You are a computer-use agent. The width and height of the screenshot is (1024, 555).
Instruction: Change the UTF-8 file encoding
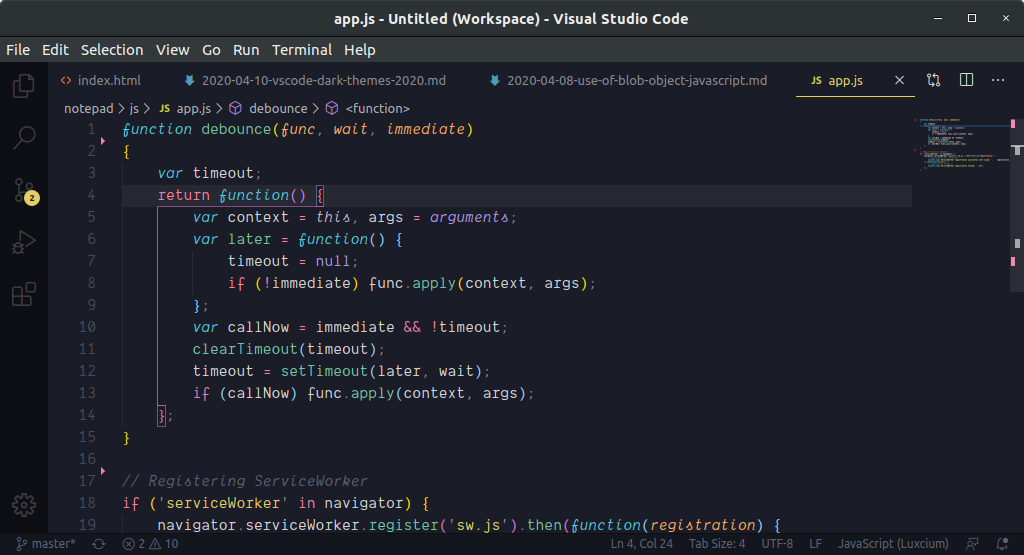tap(777, 544)
